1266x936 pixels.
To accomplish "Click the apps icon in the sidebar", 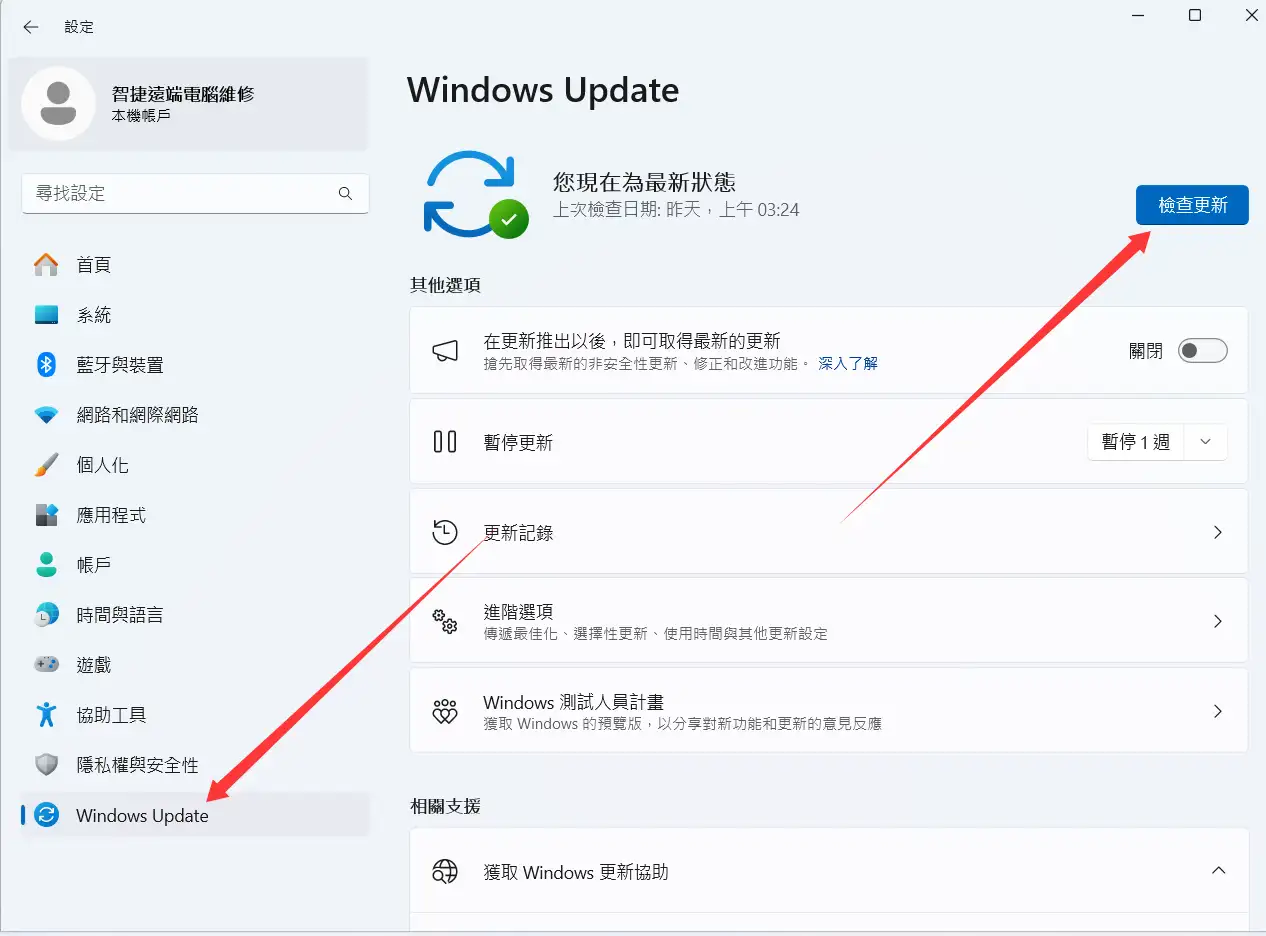I will (x=46, y=515).
